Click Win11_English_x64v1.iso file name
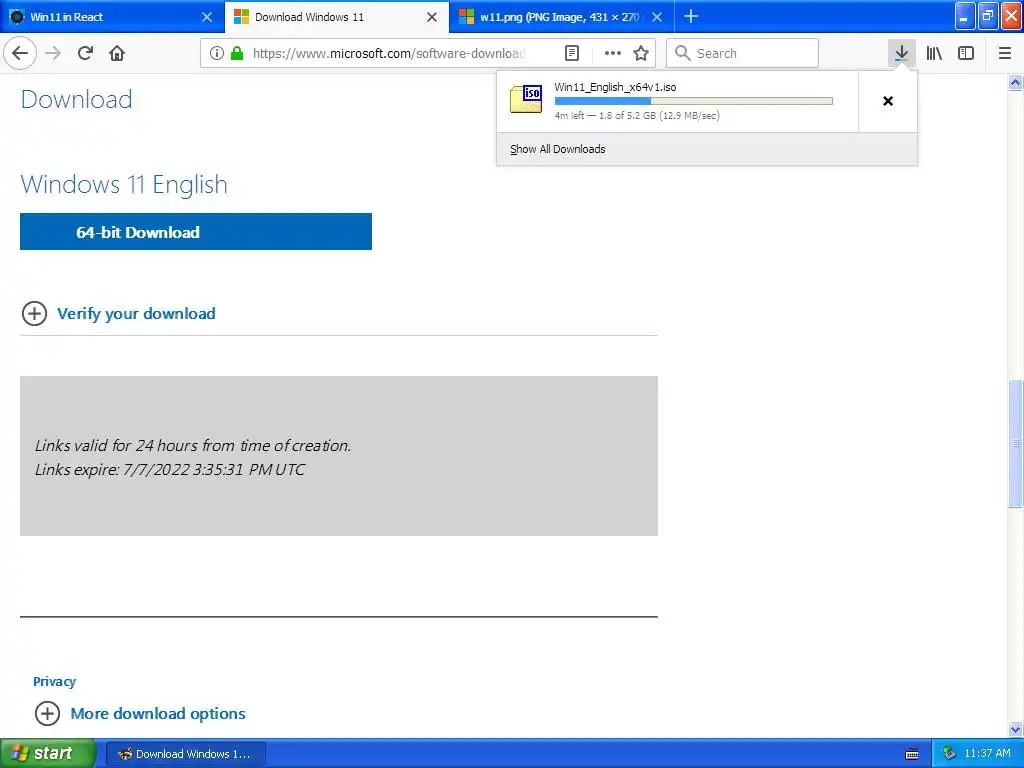 pos(615,87)
